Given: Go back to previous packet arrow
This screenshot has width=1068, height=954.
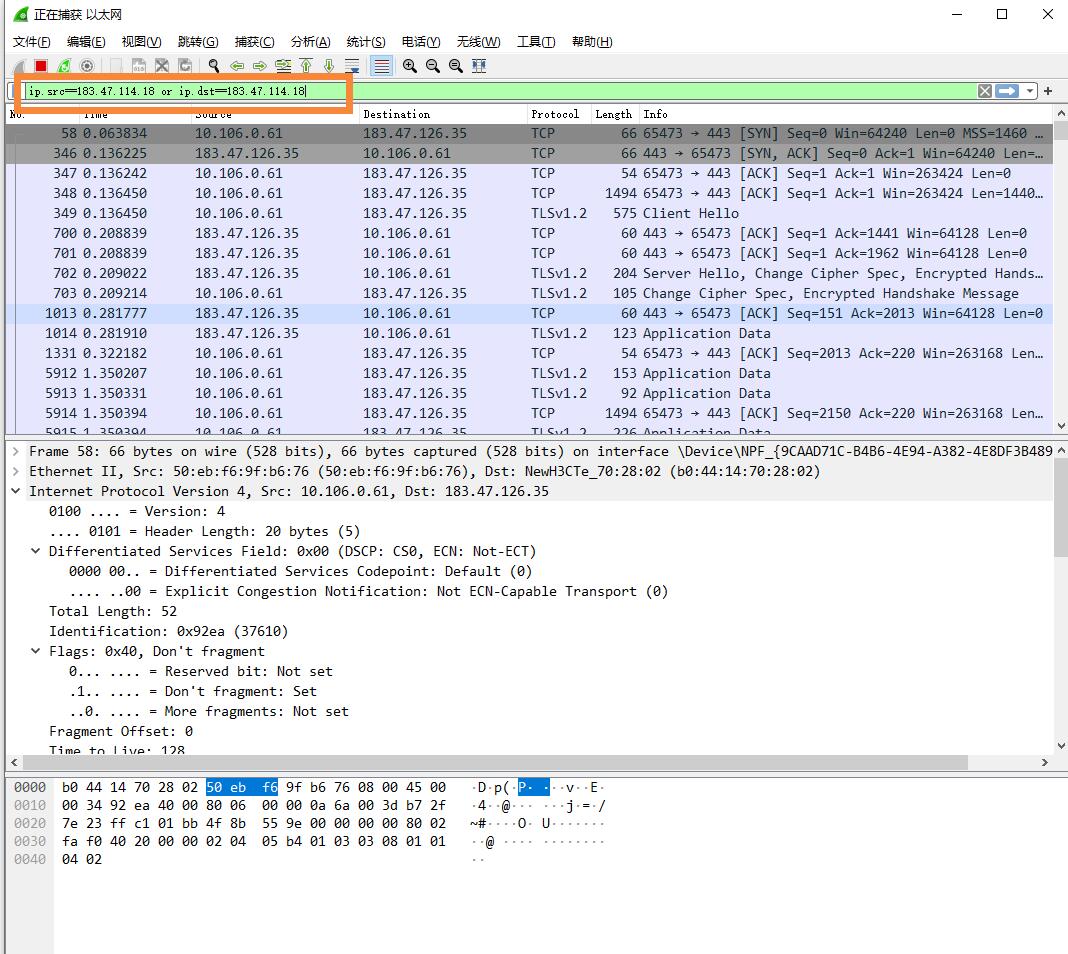Looking at the screenshot, I should [237, 66].
